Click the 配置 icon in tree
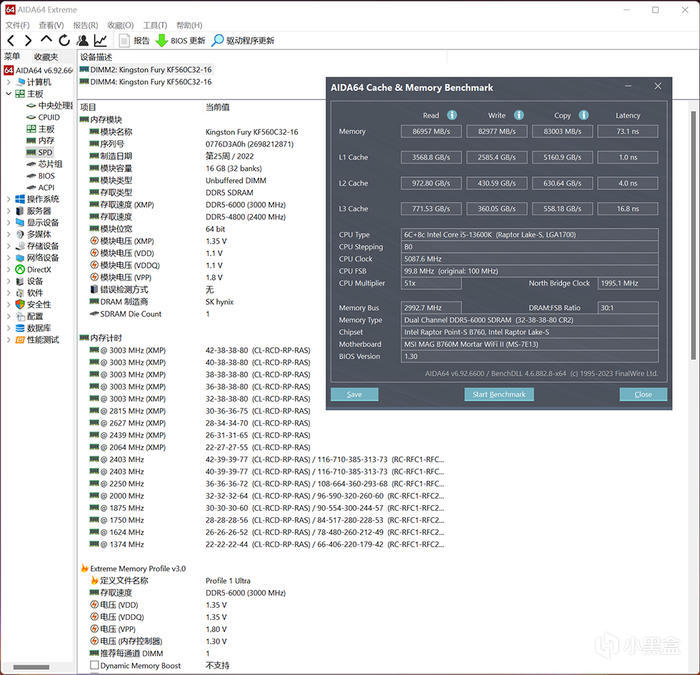This screenshot has width=700, height=675. pyautogui.click(x=20, y=317)
